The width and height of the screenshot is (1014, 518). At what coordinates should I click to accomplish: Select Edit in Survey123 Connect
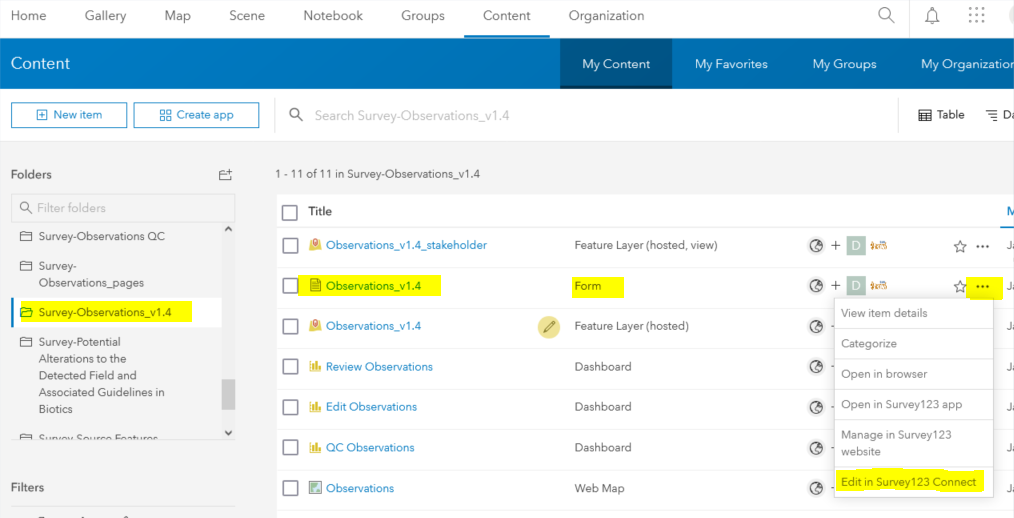click(909, 482)
